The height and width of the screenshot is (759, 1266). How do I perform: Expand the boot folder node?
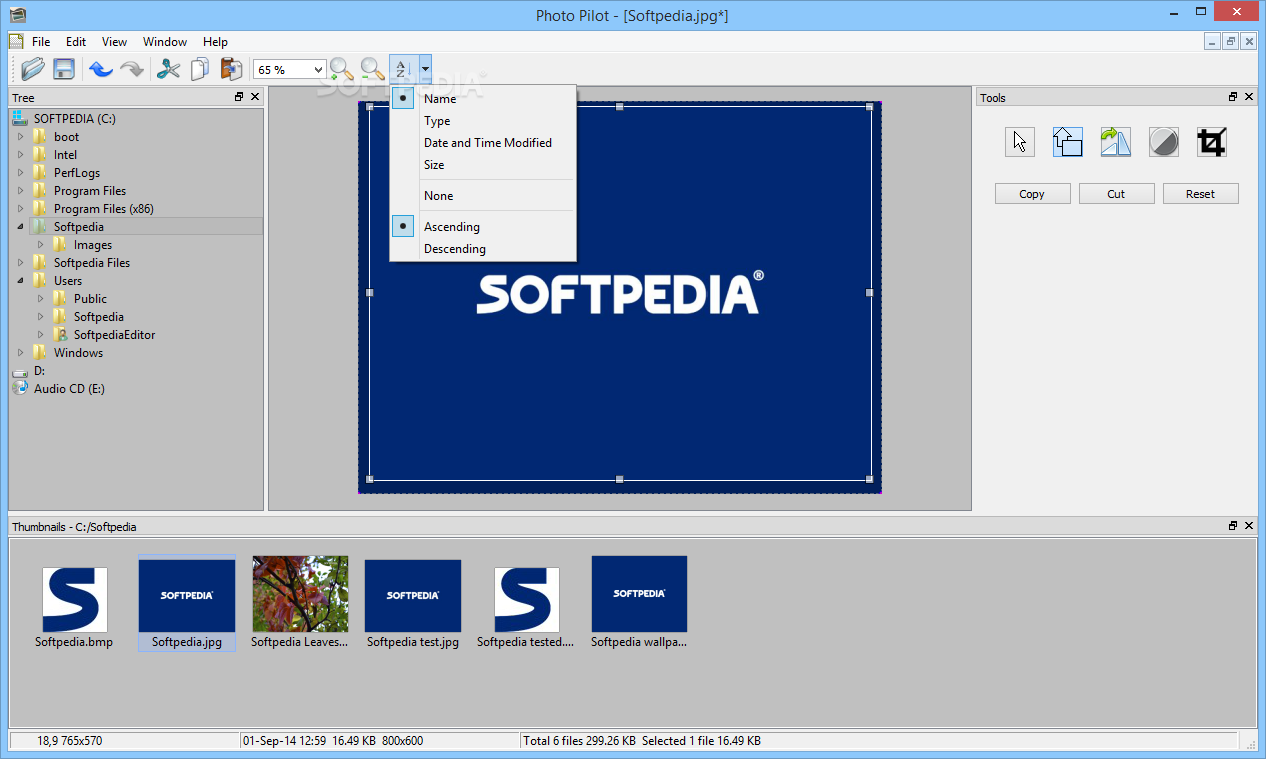(20, 137)
